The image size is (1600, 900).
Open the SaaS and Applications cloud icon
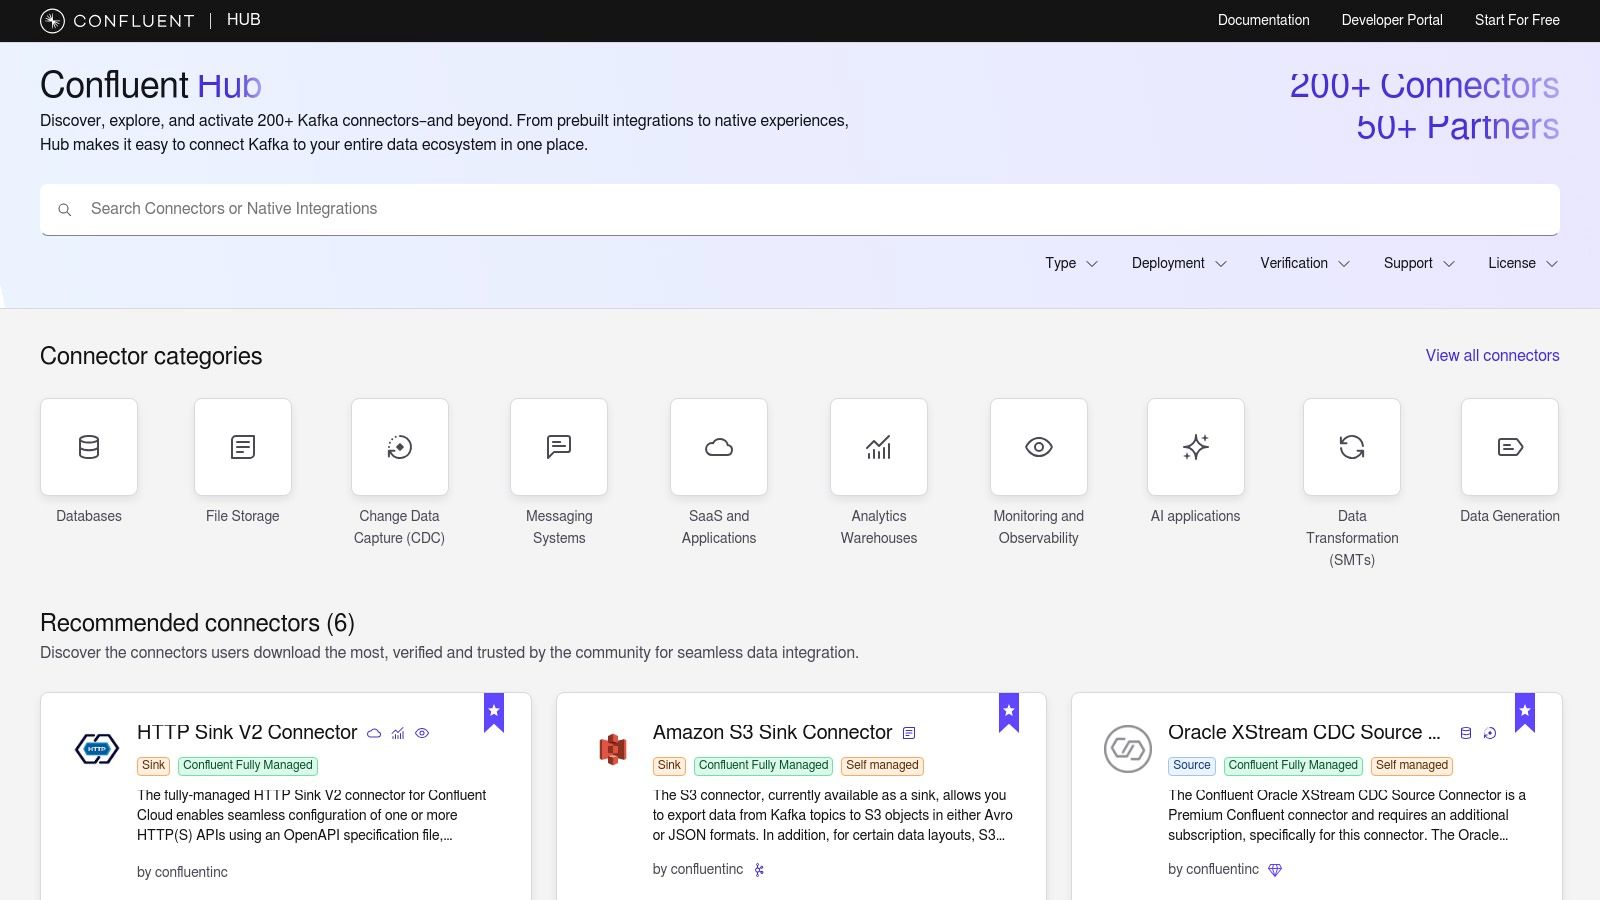(718, 447)
